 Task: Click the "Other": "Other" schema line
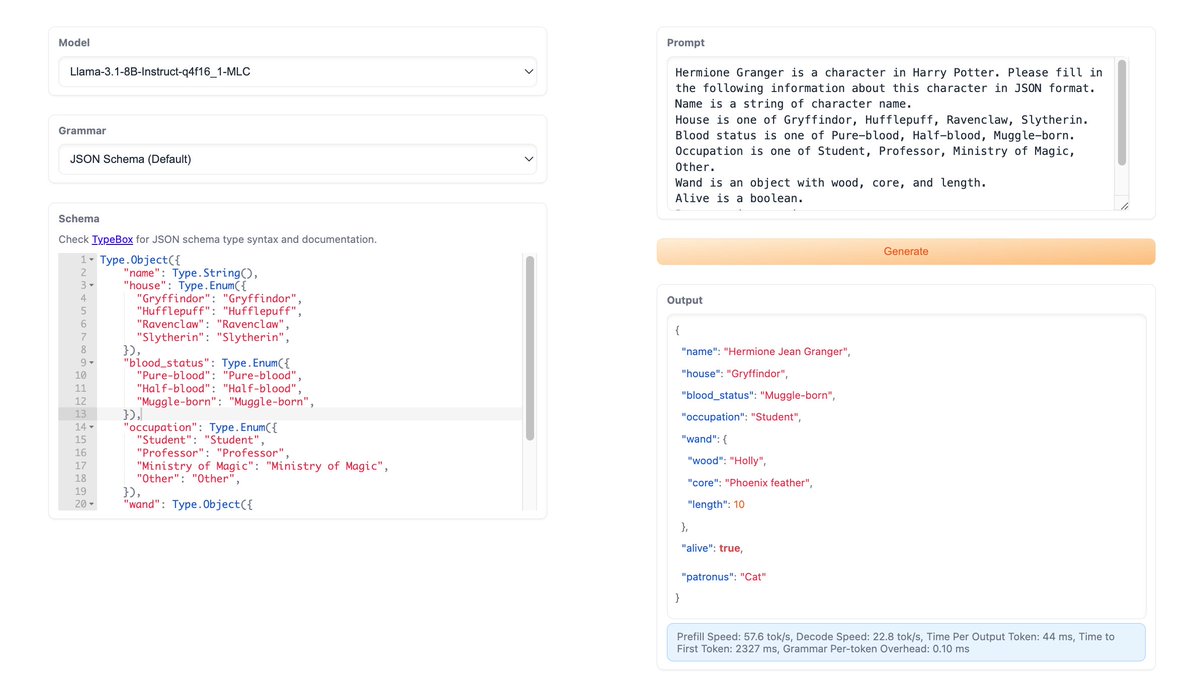pos(188,479)
